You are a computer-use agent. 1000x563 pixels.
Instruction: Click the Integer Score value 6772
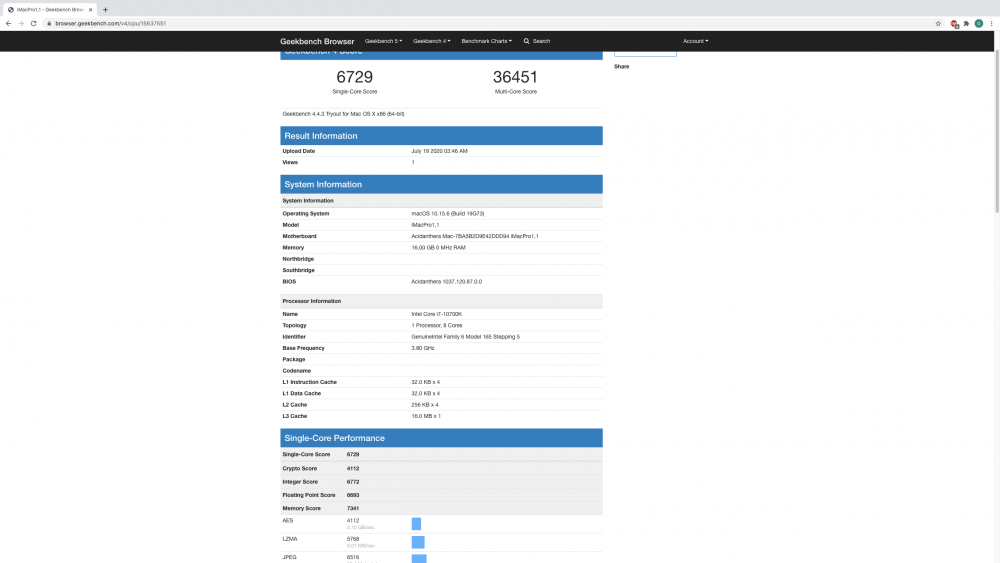tap(353, 482)
